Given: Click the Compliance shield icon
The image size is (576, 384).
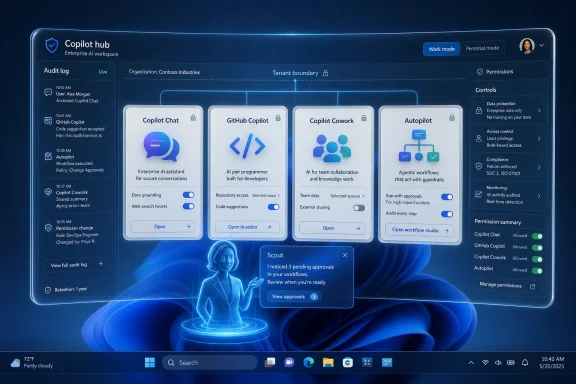Looking at the screenshot, I should 479,166.
